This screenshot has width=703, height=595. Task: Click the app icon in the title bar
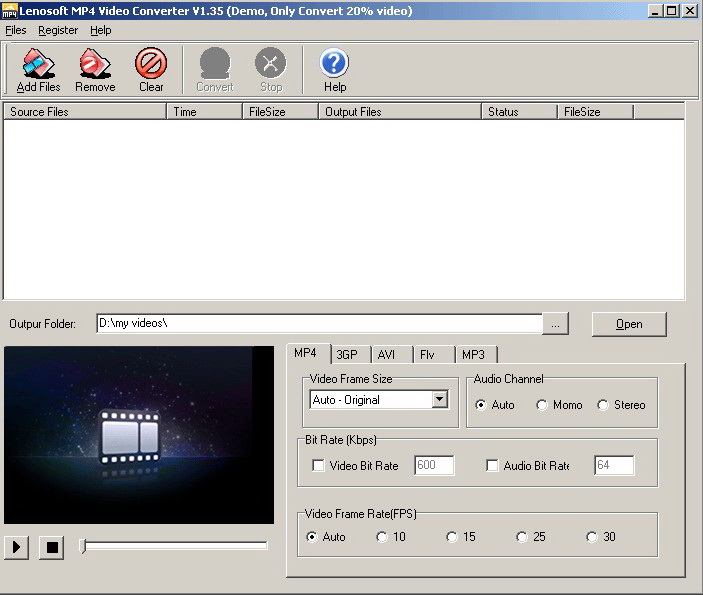coord(10,11)
